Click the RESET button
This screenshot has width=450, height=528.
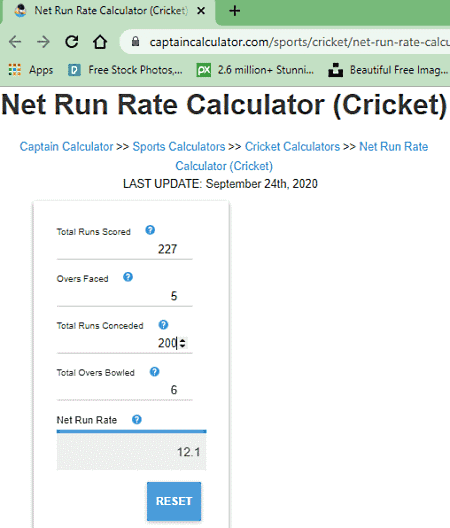click(x=174, y=501)
